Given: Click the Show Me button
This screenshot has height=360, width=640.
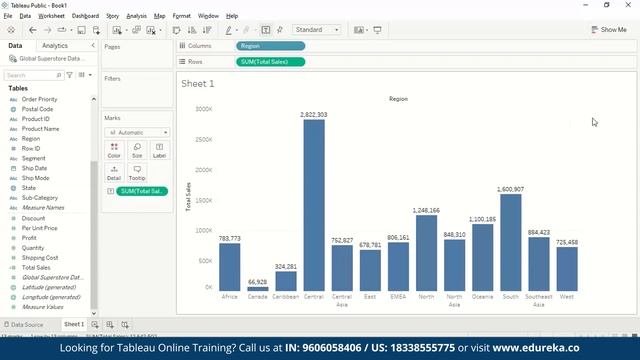Looking at the screenshot, I should 609,30.
